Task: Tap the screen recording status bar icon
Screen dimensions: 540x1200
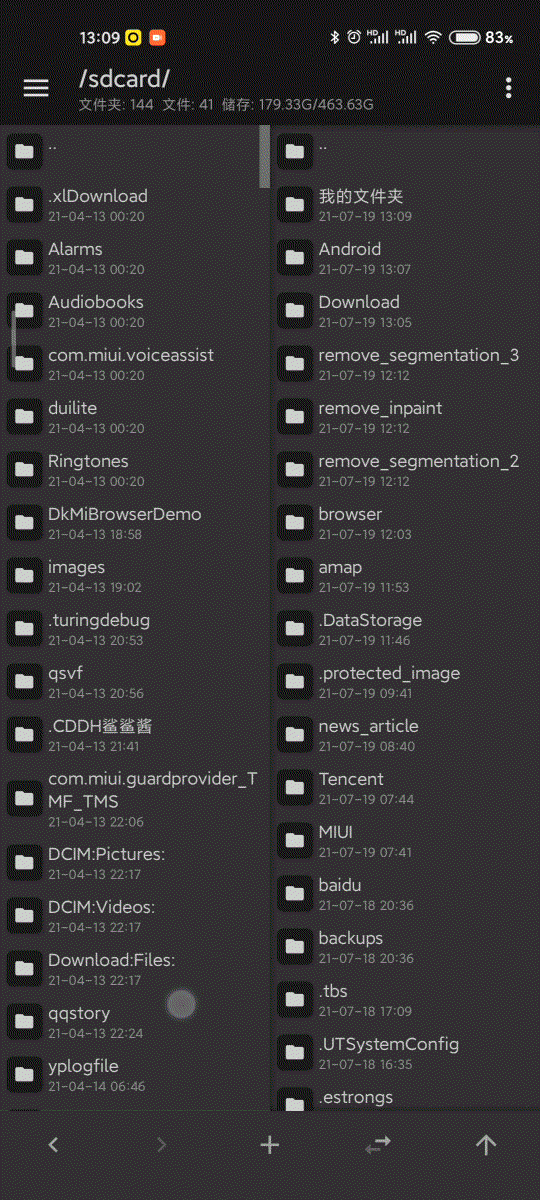Action: [x=158, y=37]
